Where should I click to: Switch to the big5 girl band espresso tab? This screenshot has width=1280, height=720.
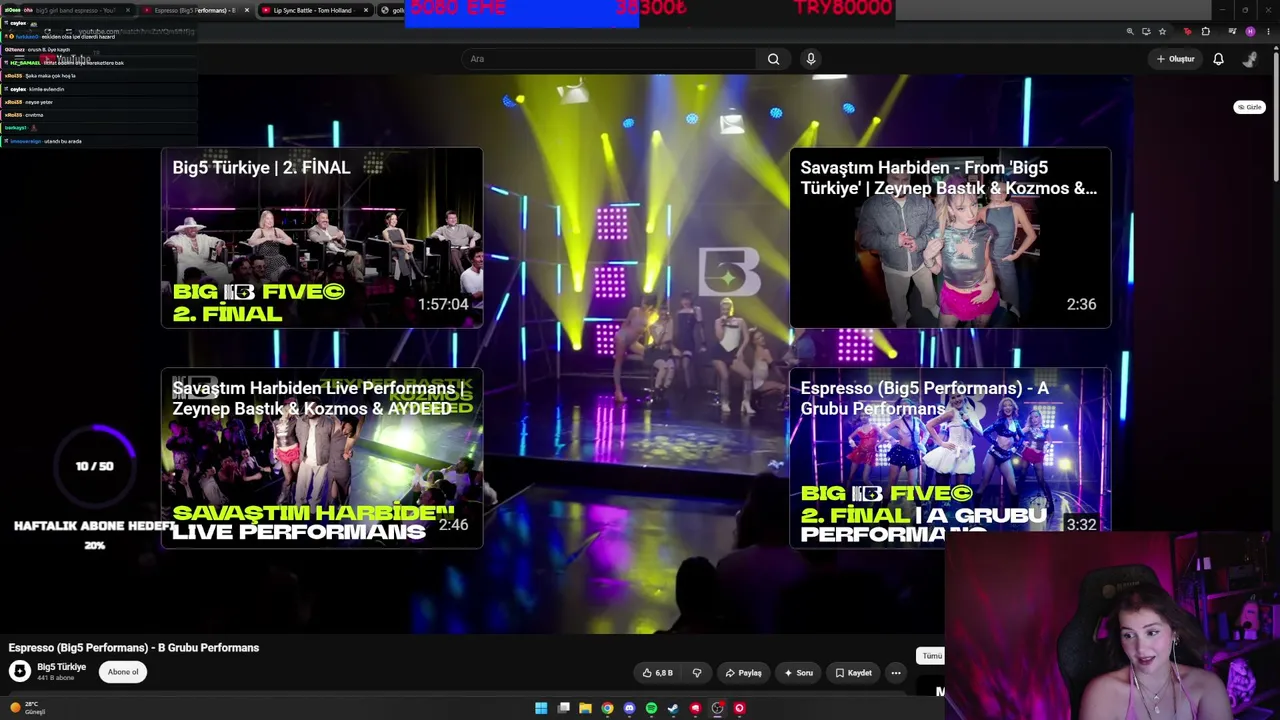coord(70,10)
